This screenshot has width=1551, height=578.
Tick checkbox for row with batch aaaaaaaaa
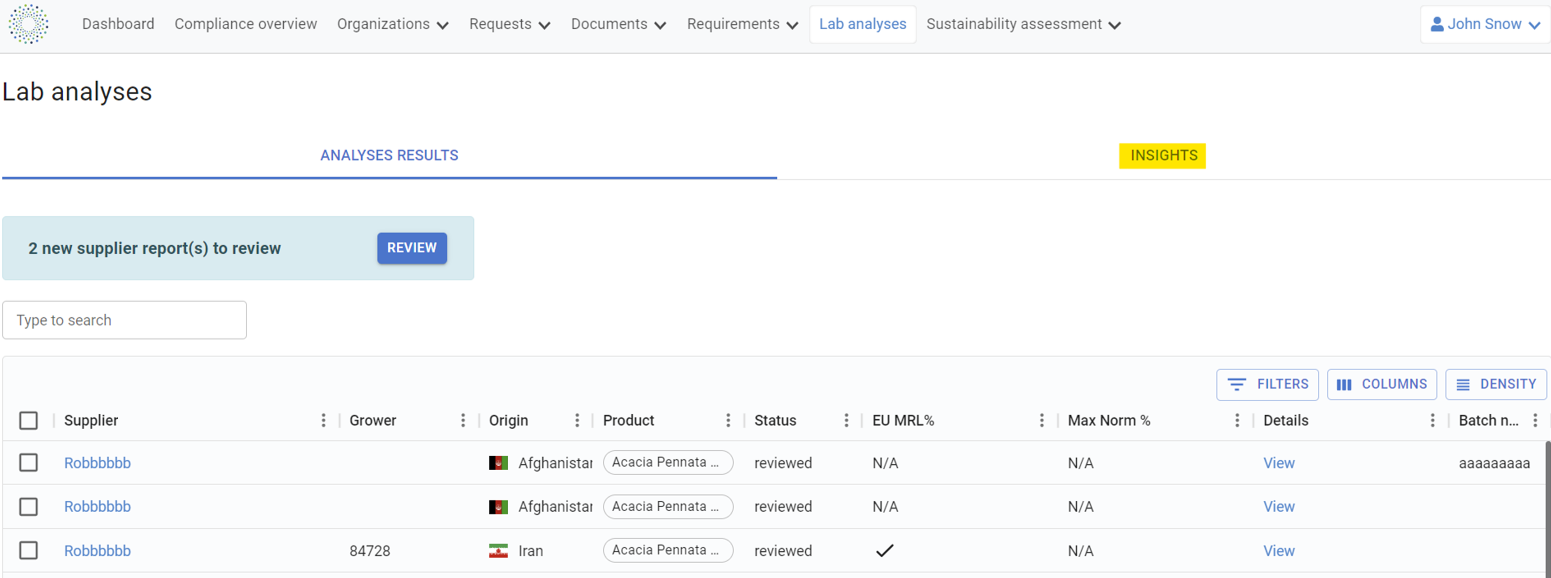pos(29,463)
